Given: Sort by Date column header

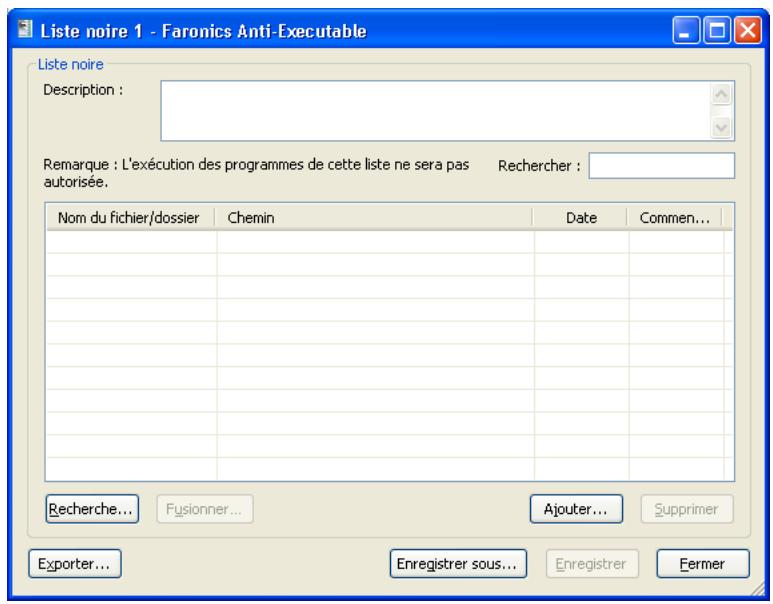Looking at the screenshot, I should (580, 217).
